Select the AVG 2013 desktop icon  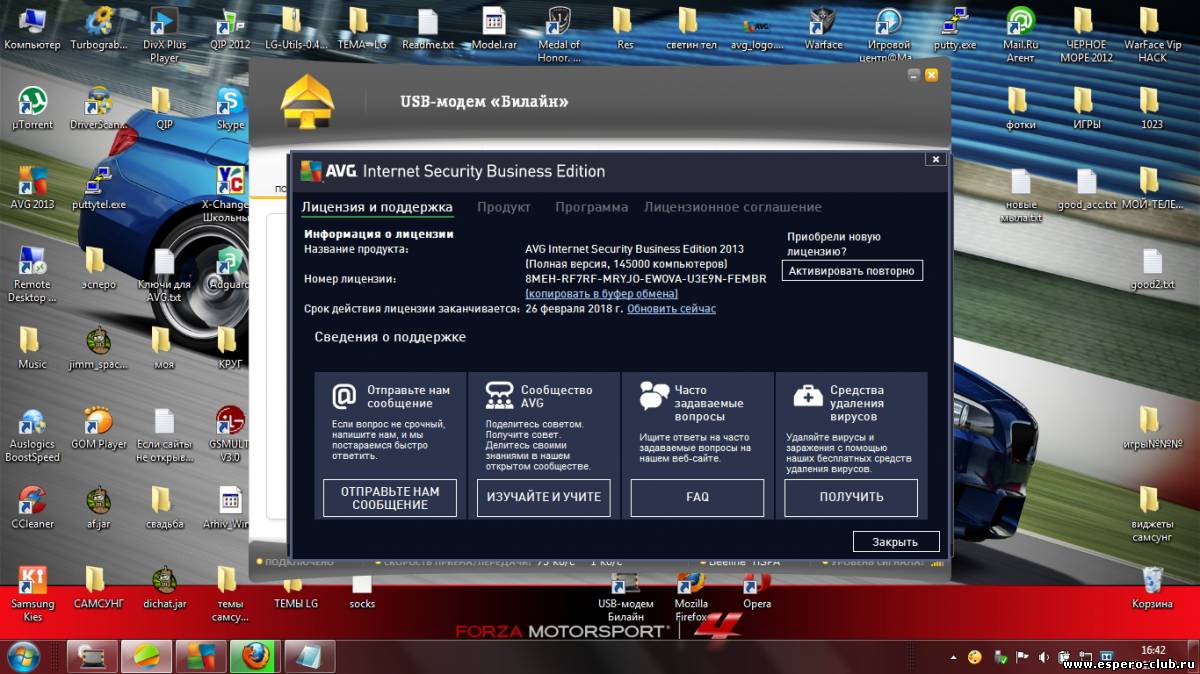pyautogui.click(x=32, y=187)
